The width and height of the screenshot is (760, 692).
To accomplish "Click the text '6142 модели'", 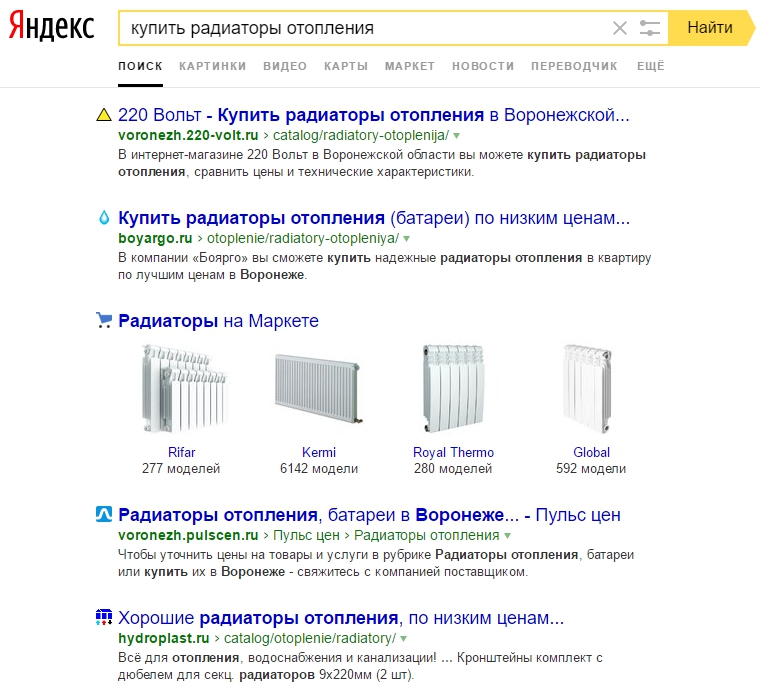I will [x=319, y=469].
